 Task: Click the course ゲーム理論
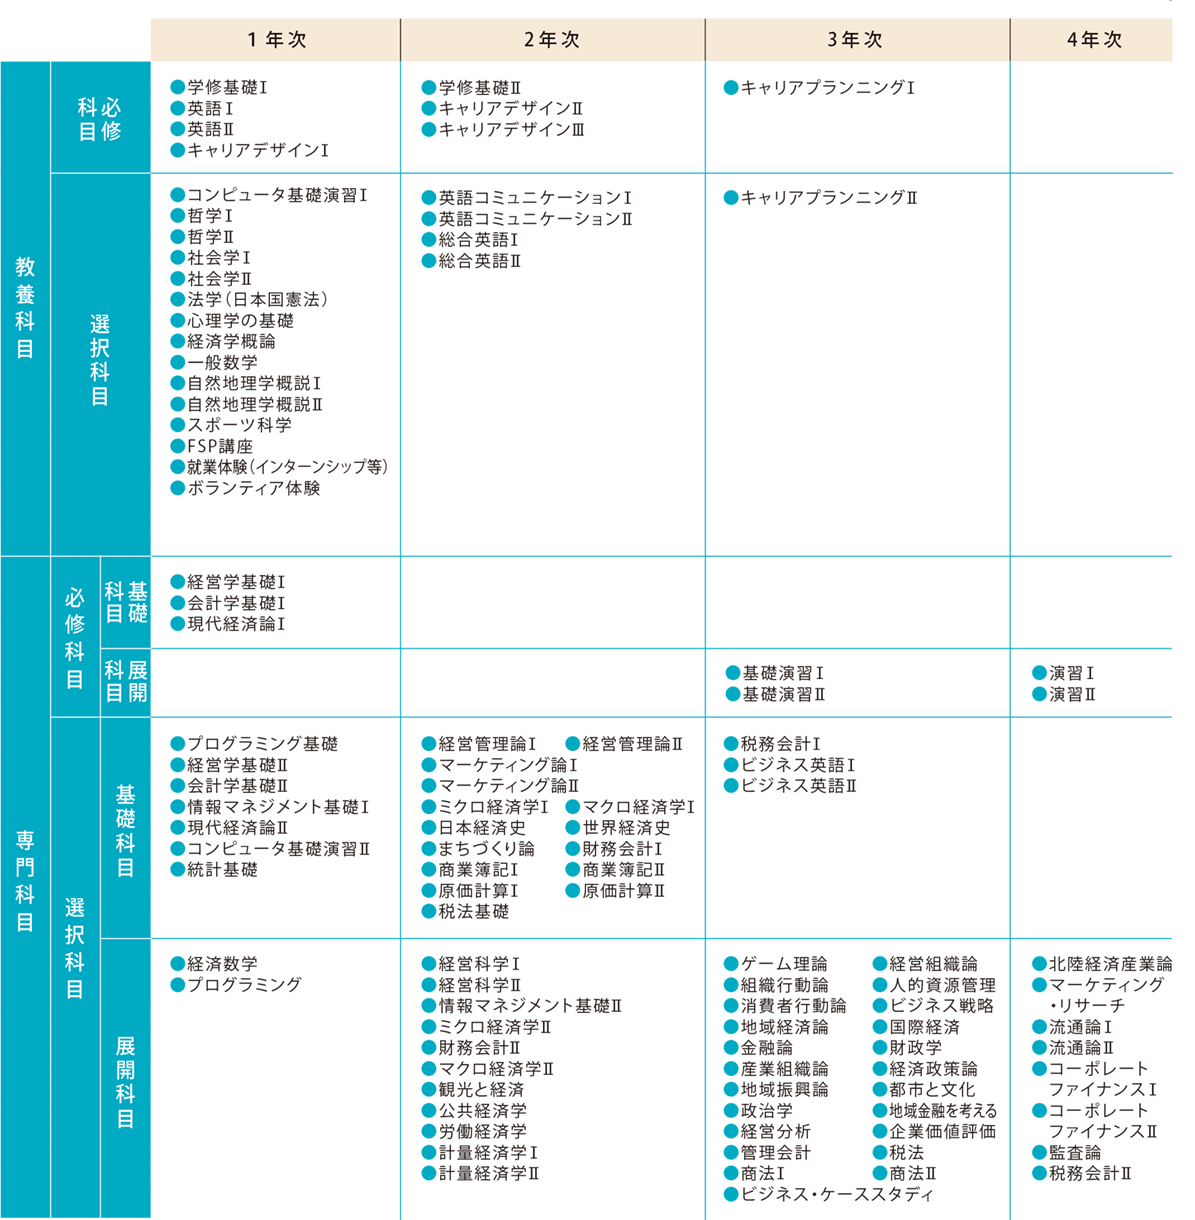(776, 964)
